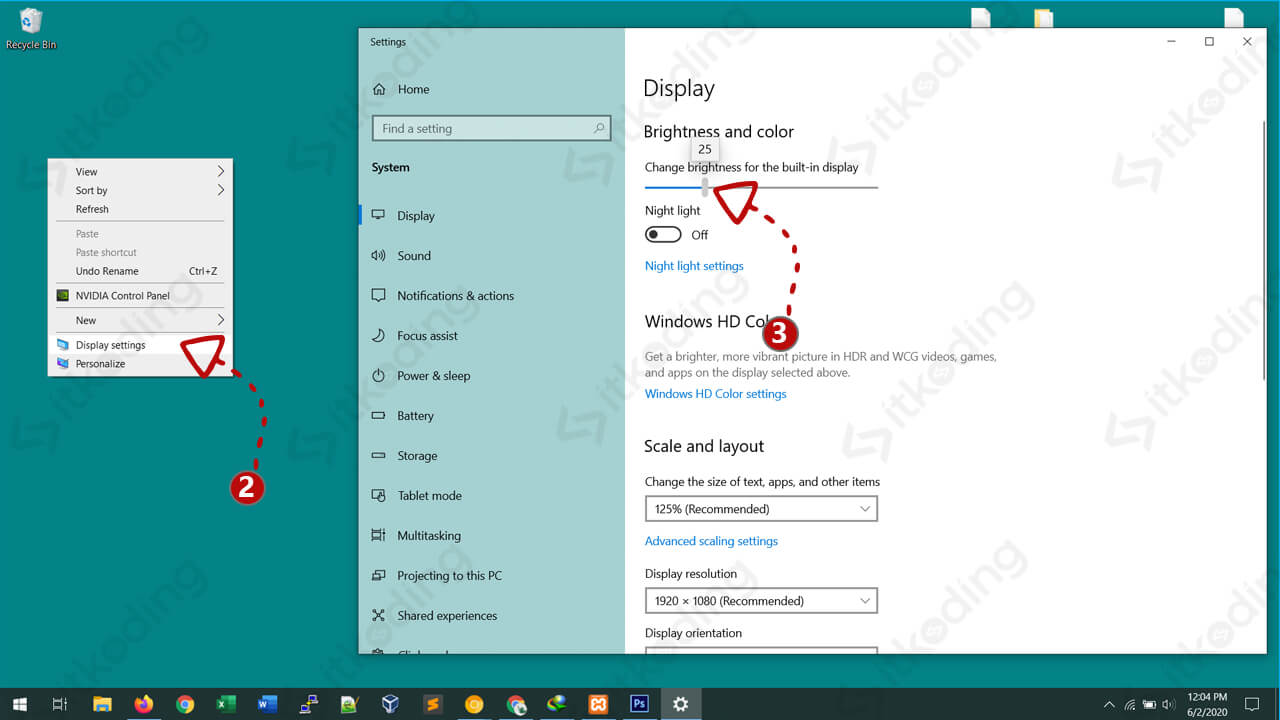This screenshot has width=1280, height=720.
Task: Open VirtualBox from taskbar
Action: point(391,704)
